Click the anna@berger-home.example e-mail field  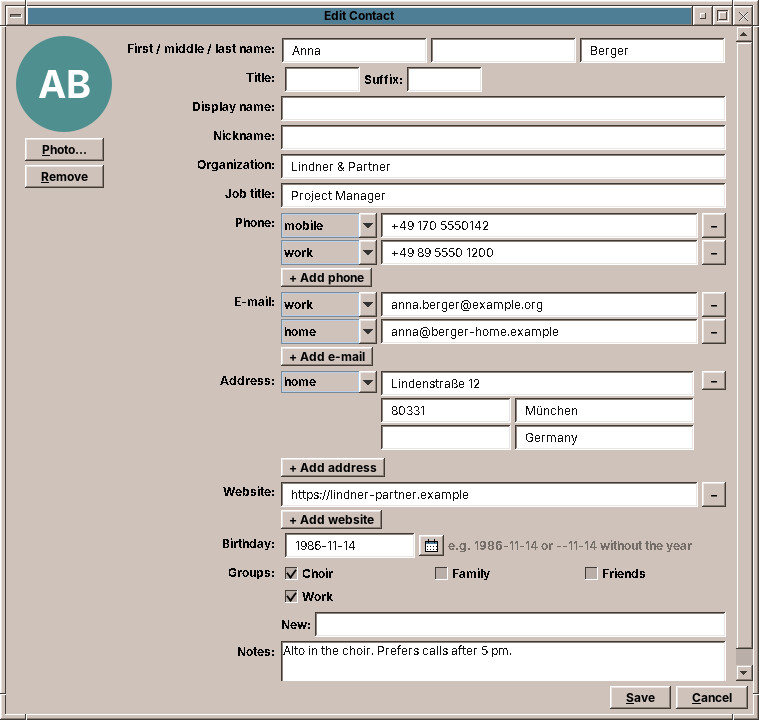pos(539,332)
